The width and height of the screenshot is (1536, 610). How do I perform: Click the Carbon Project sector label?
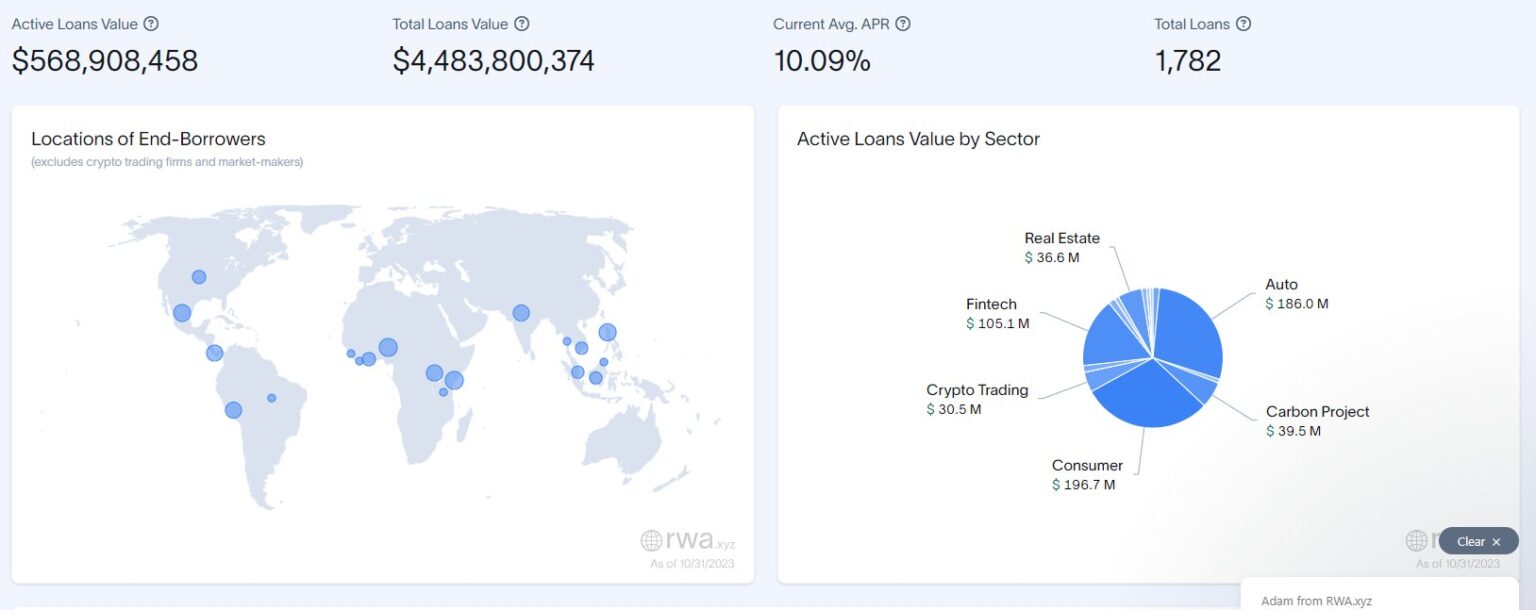(x=1317, y=412)
